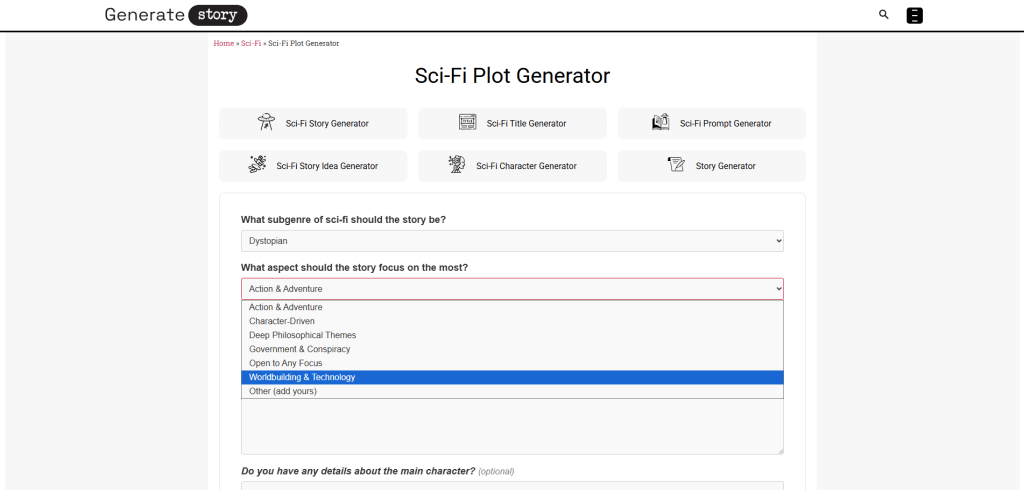Open the Sci-Fi breadcrumb link

(x=251, y=44)
